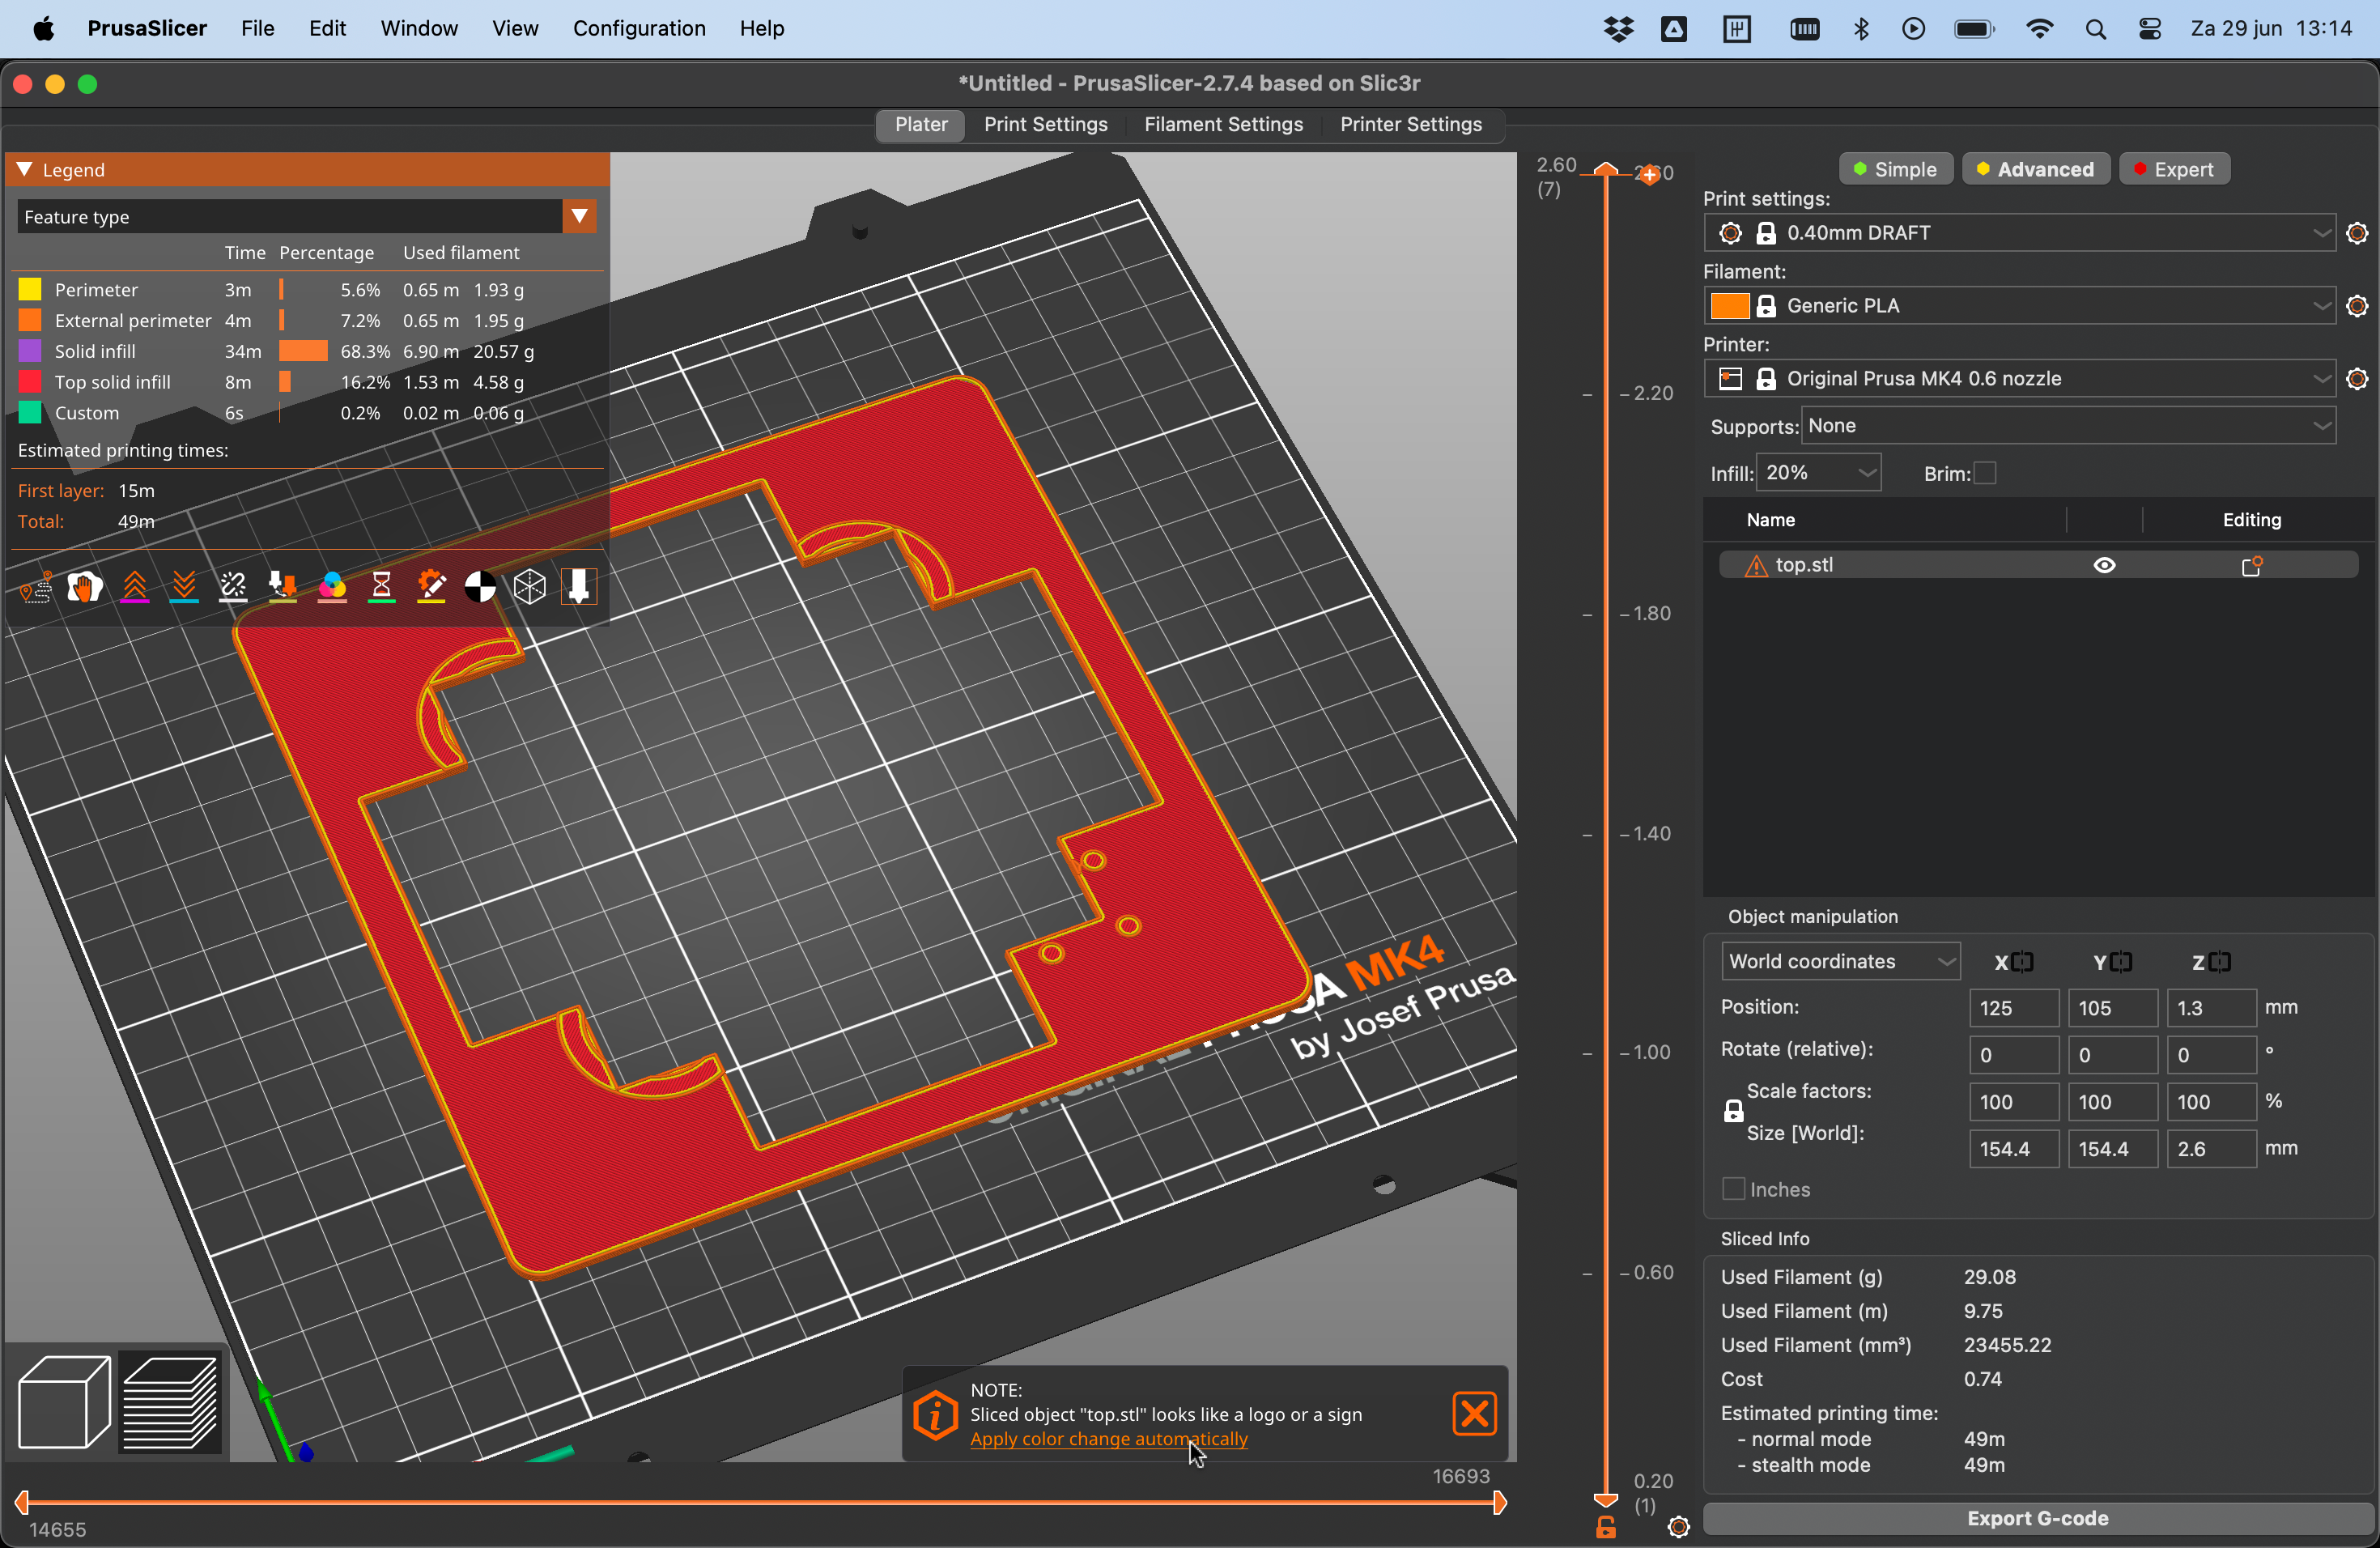Toggle Tool changes two-nozzle icon
The width and height of the screenshot is (2380, 1548).
283,587
